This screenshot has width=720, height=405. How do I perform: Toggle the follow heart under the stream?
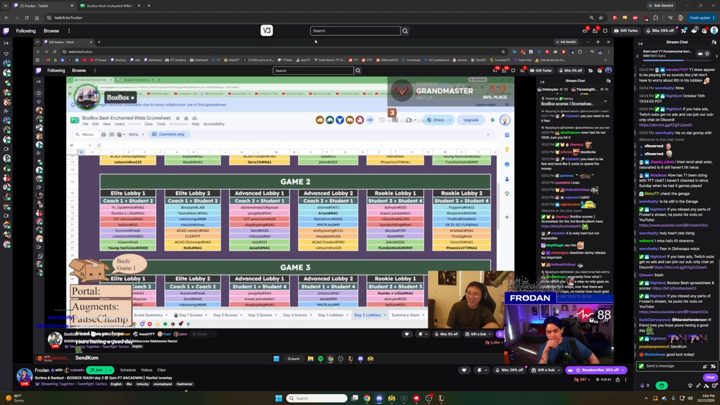pos(464,370)
